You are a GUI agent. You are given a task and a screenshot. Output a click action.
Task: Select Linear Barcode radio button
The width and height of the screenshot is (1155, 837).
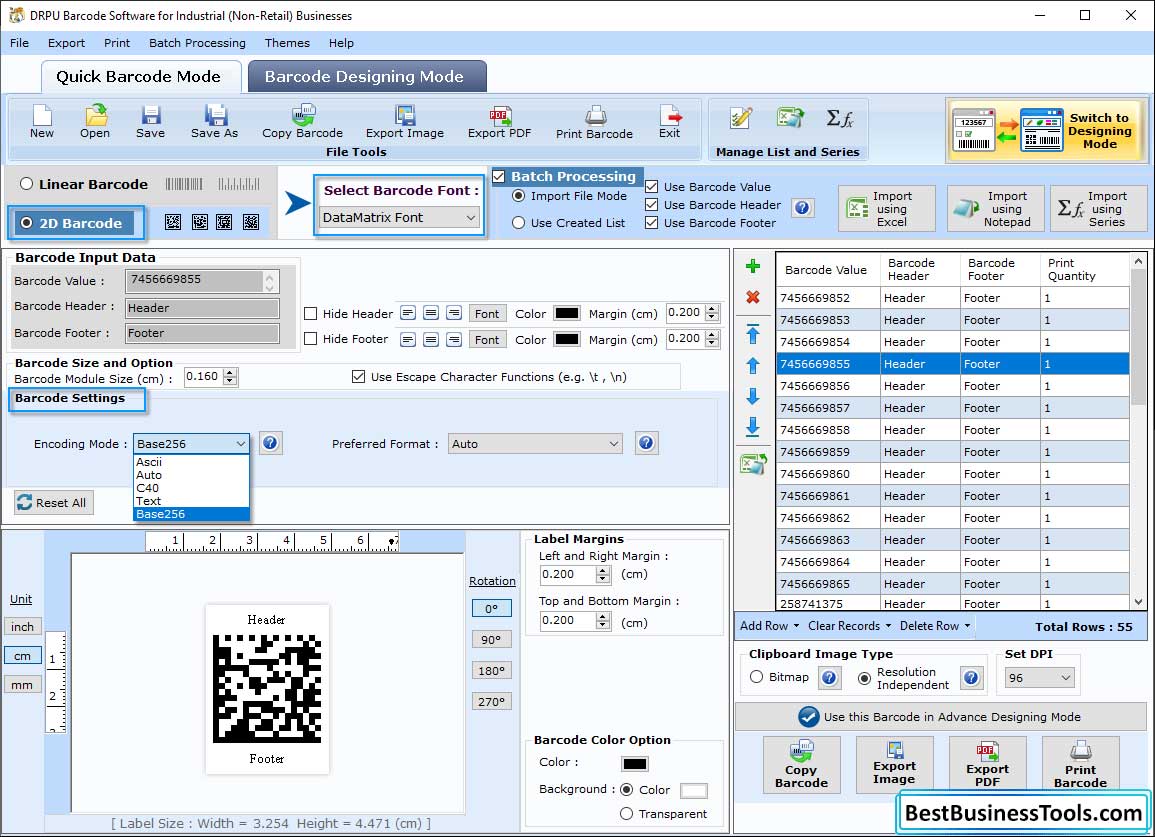pos(27,183)
